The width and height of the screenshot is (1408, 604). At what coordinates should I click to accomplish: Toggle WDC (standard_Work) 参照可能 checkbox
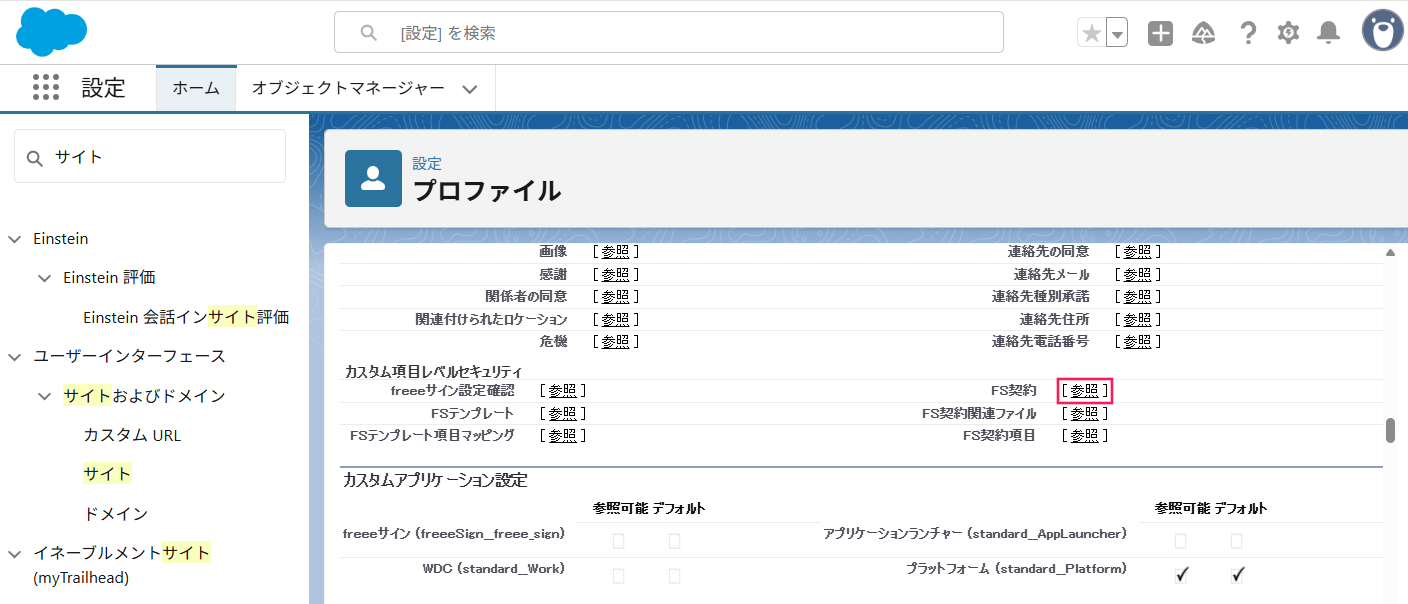[618, 576]
